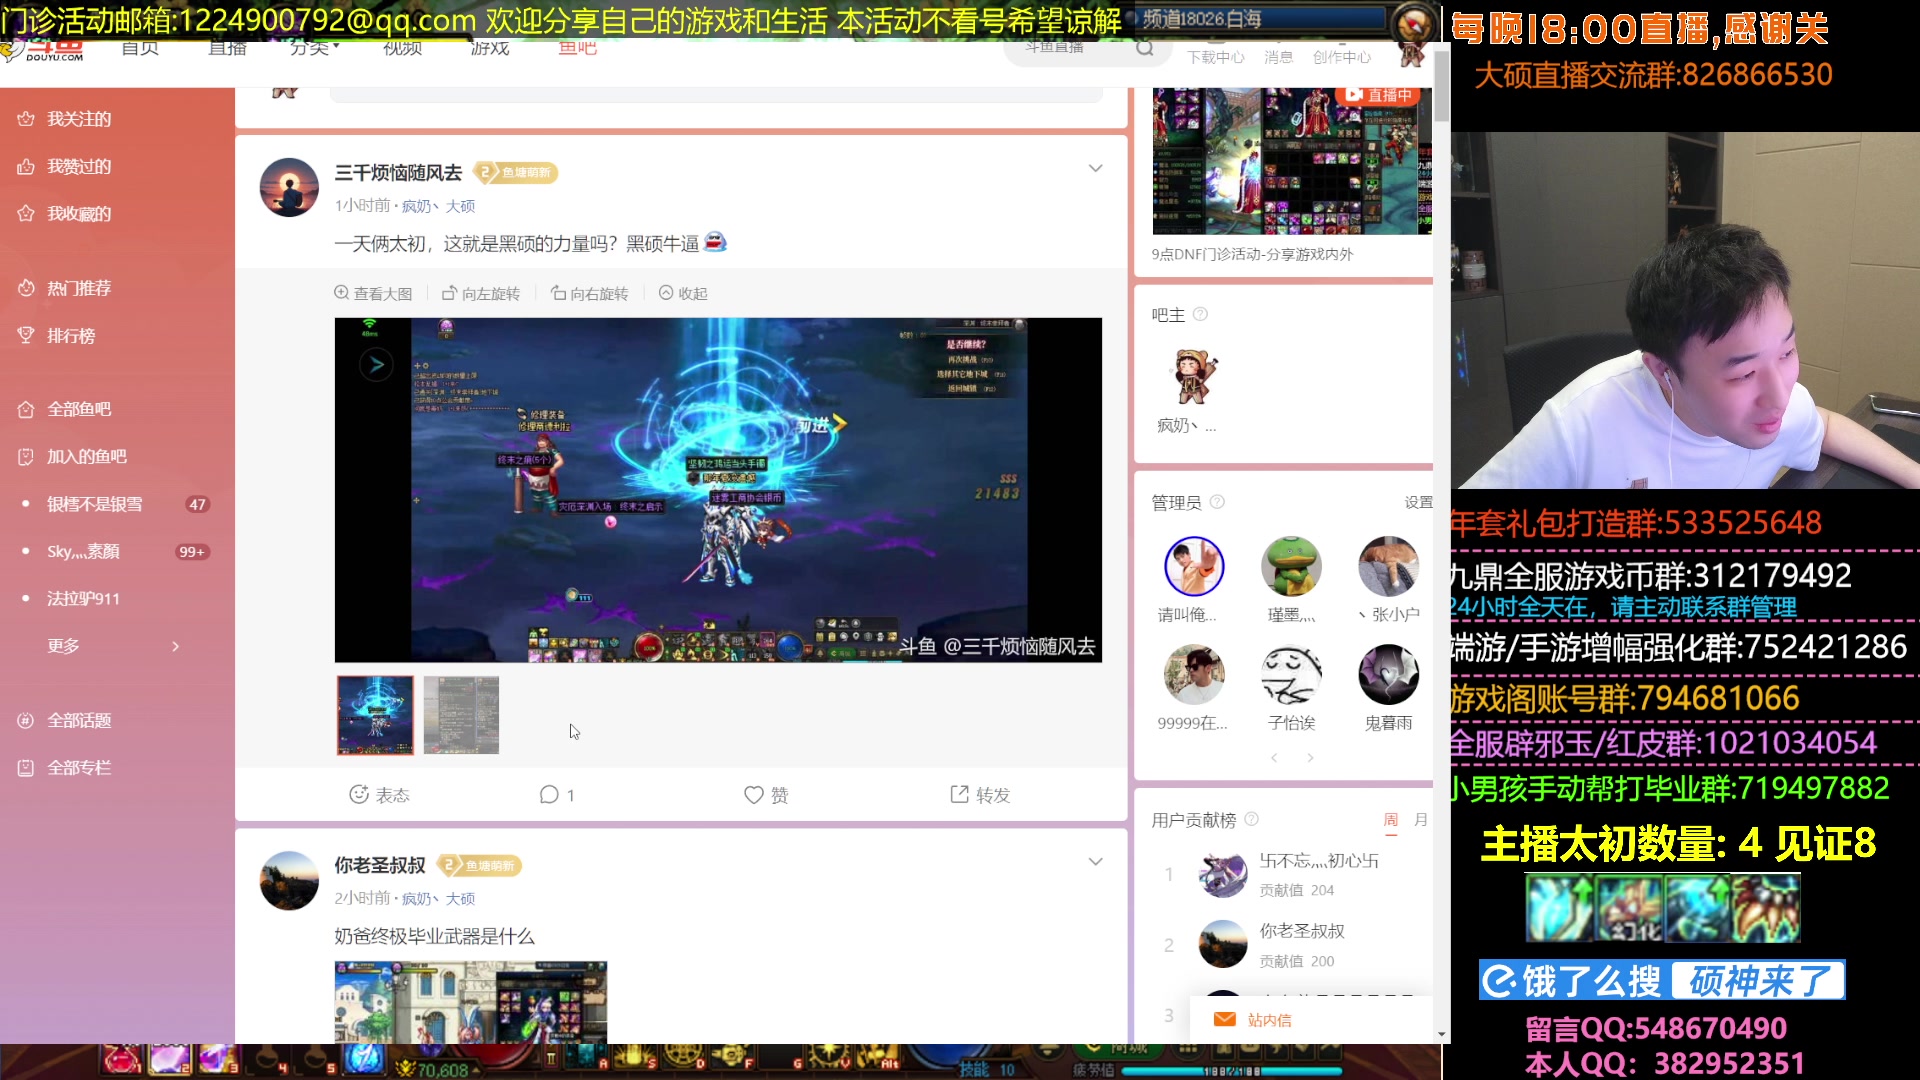Expand 更多 in the left sidebar
This screenshot has height=1080, width=1920.
112,646
